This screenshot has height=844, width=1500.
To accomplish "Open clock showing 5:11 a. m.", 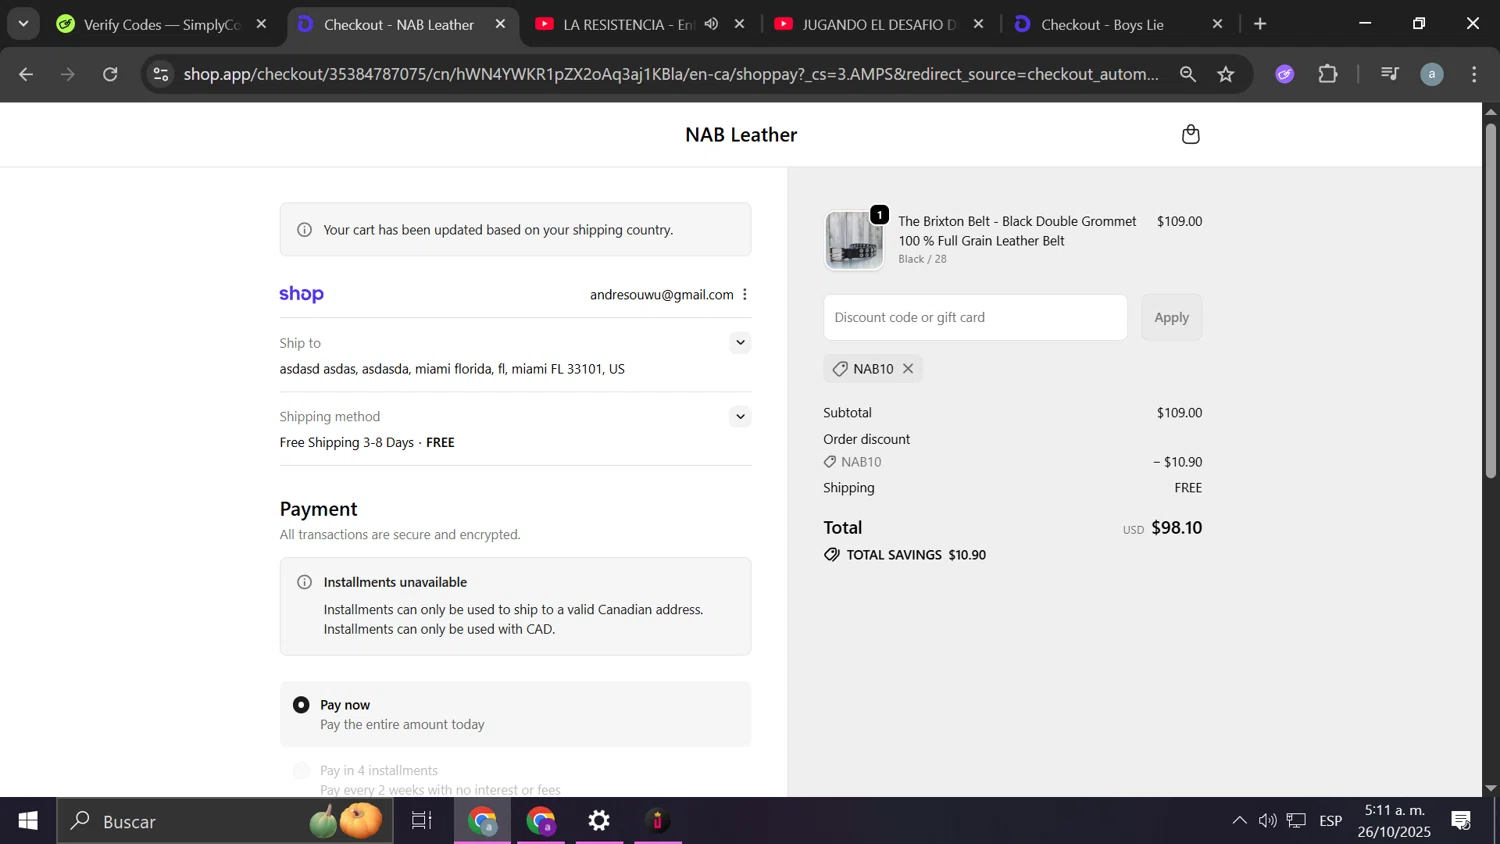I will pos(1395,821).
